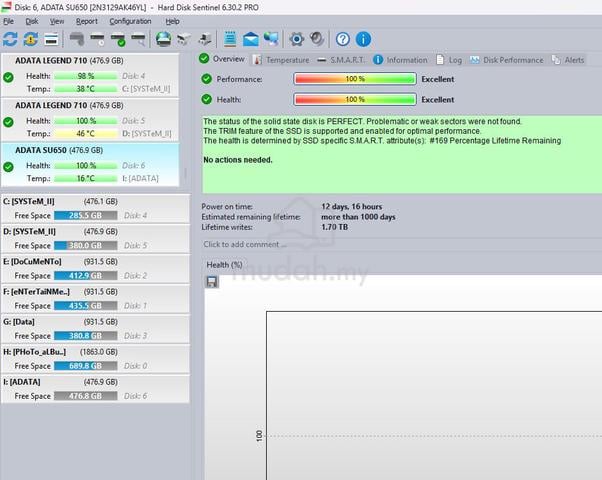Click the blue envelope email icon

251,39
